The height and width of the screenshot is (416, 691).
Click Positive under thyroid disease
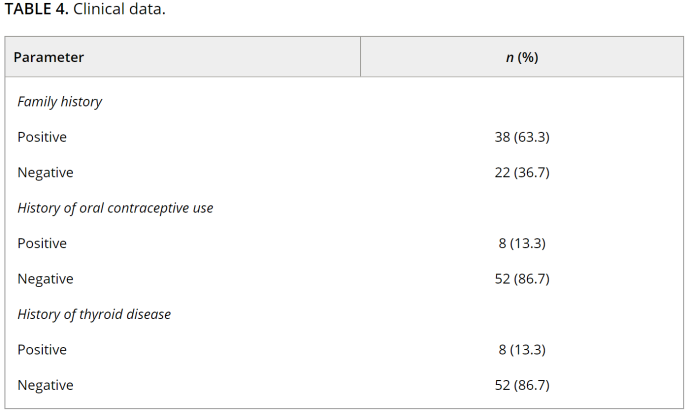click(42, 349)
